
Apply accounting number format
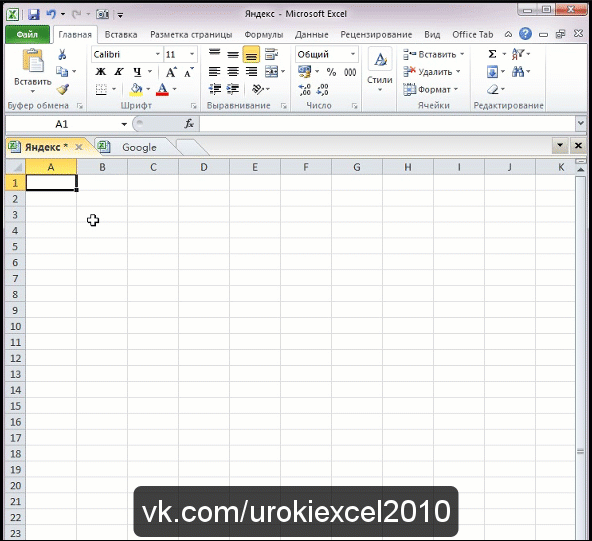tap(305, 71)
